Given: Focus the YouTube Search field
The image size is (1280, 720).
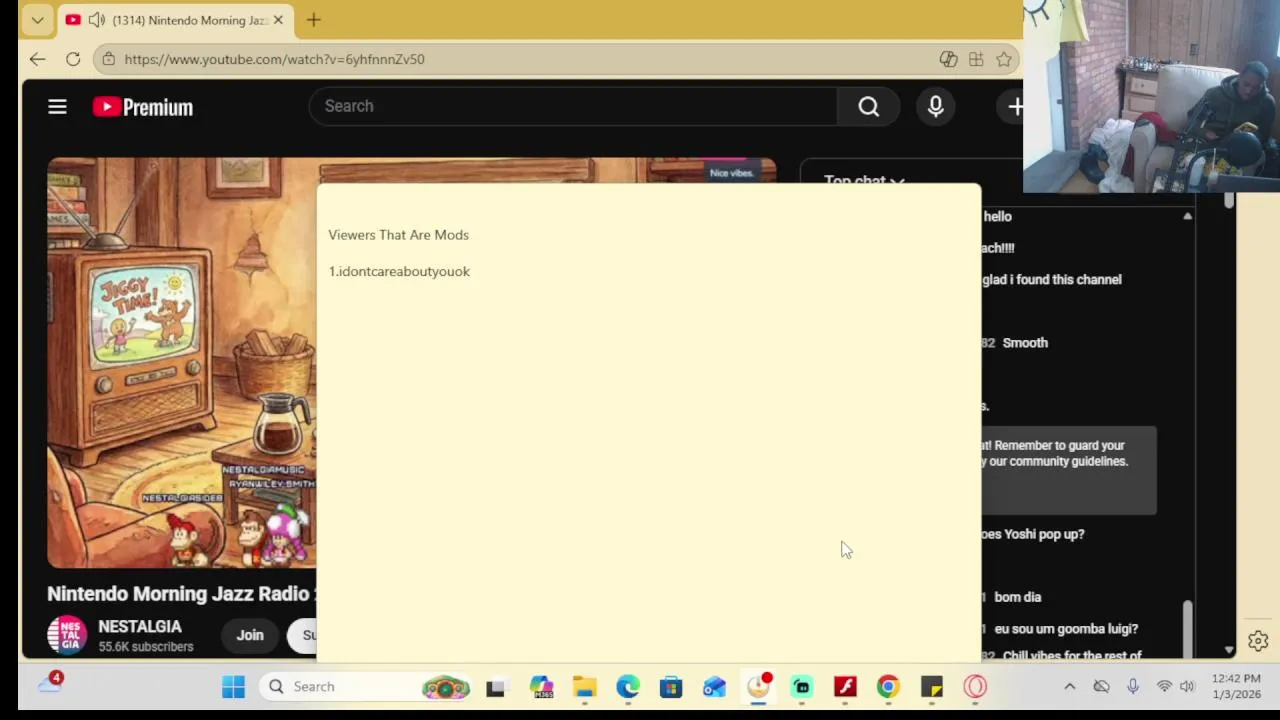Looking at the screenshot, I should click(573, 106).
